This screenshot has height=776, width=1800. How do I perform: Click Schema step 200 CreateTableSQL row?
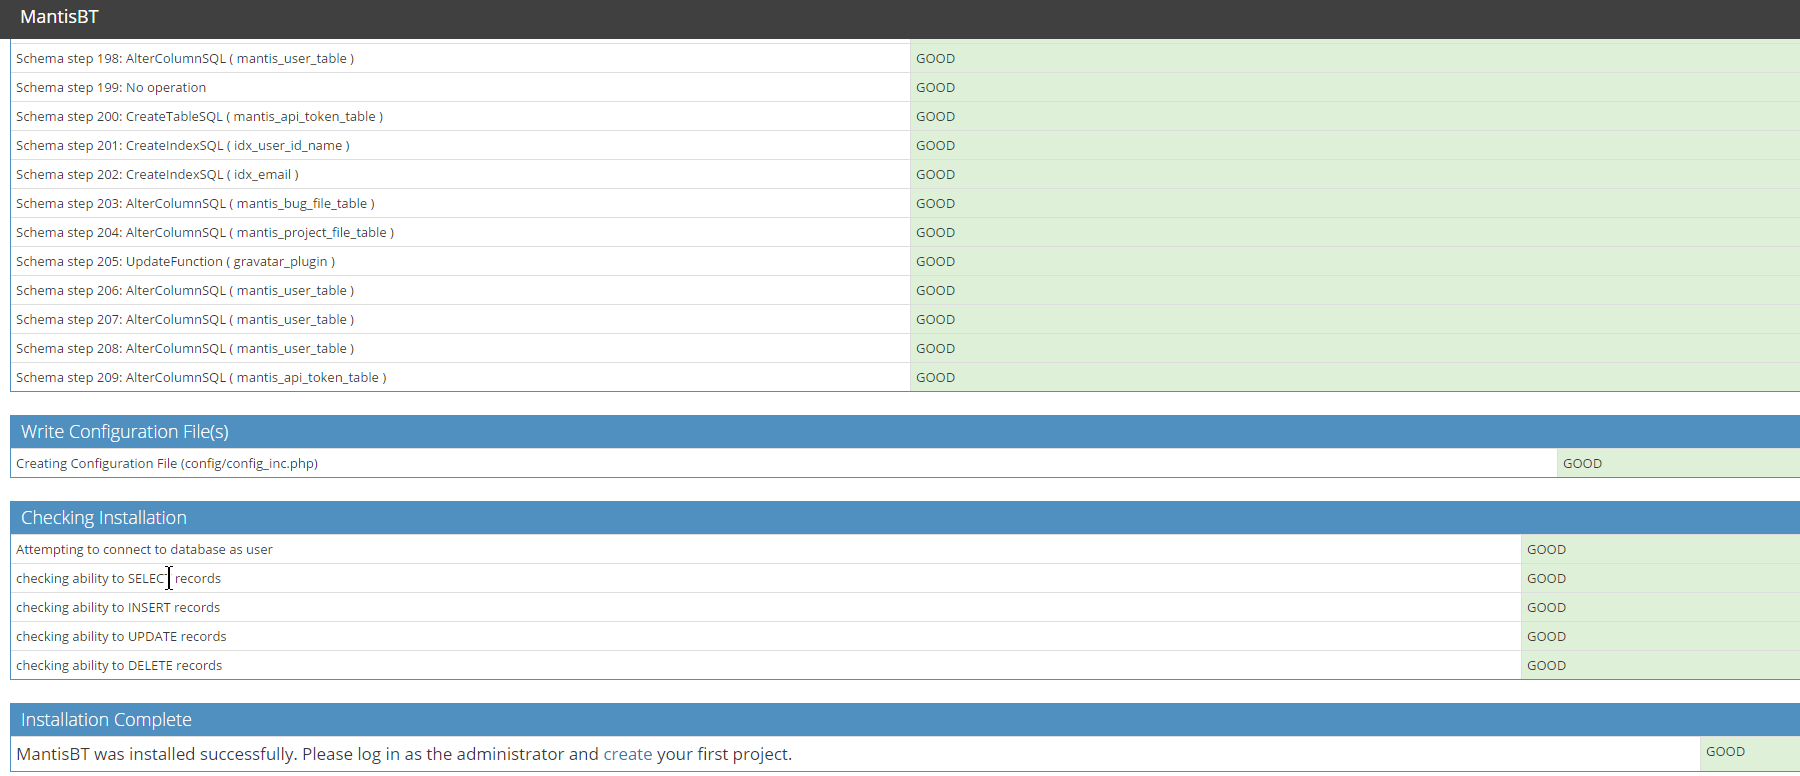coord(199,117)
